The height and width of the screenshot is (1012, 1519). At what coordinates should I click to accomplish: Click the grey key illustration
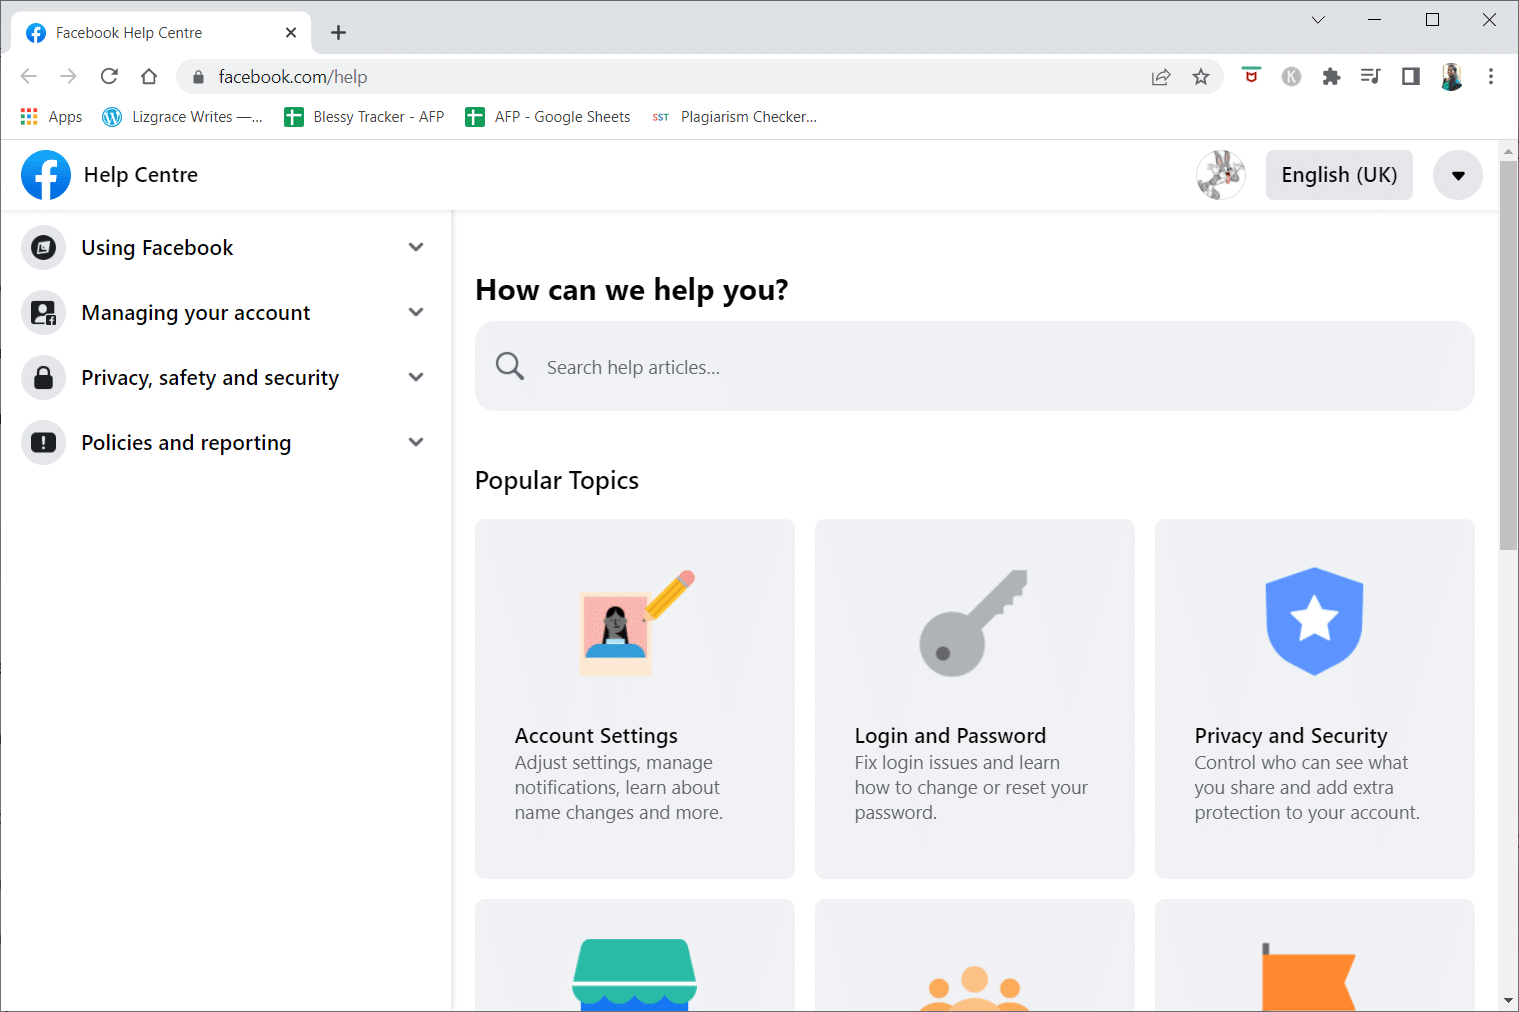[973, 623]
